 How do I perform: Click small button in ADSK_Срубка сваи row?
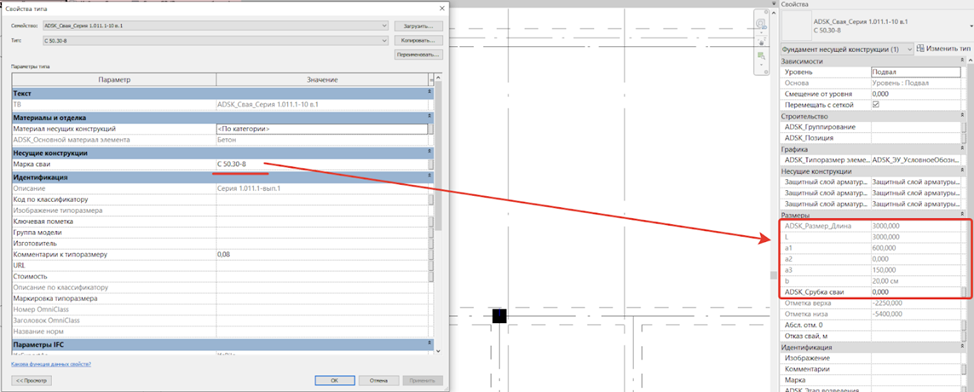coord(963,292)
